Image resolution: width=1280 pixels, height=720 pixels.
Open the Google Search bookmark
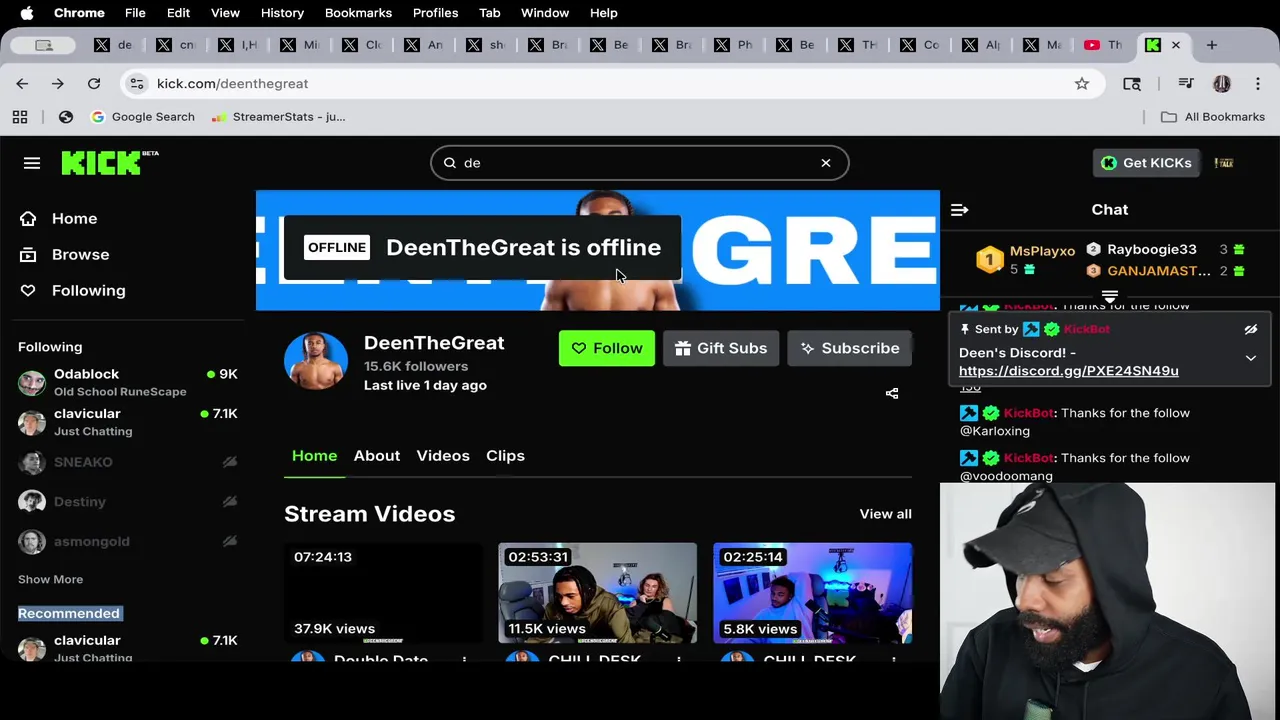pyautogui.click(x=143, y=117)
